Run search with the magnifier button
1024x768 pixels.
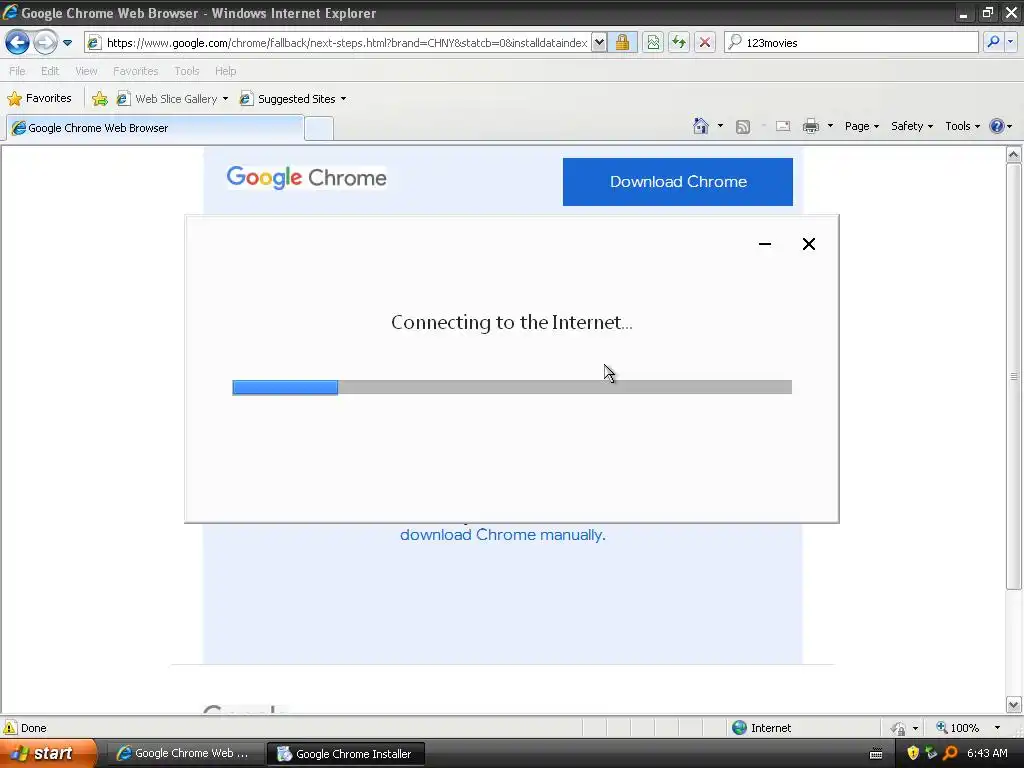tap(993, 42)
